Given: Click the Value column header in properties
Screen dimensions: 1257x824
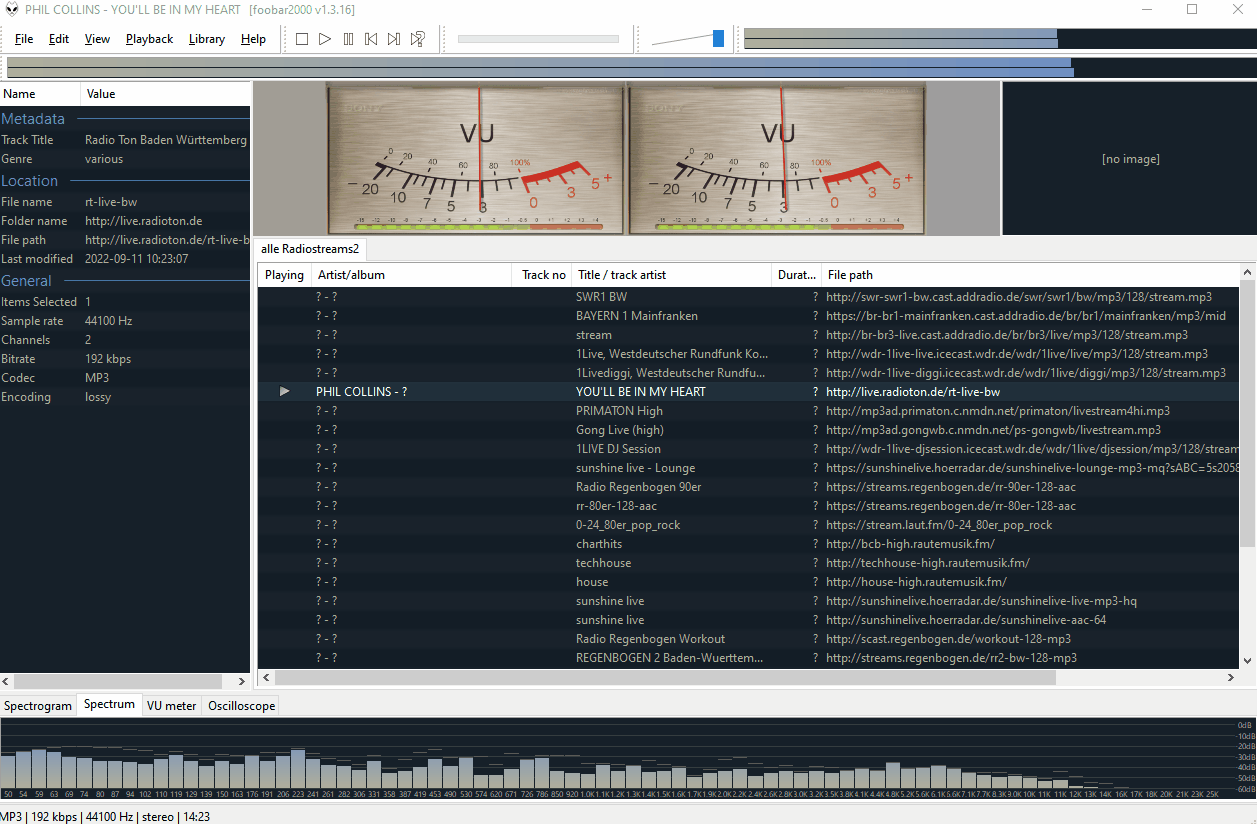Looking at the screenshot, I should (x=165, y=94).
